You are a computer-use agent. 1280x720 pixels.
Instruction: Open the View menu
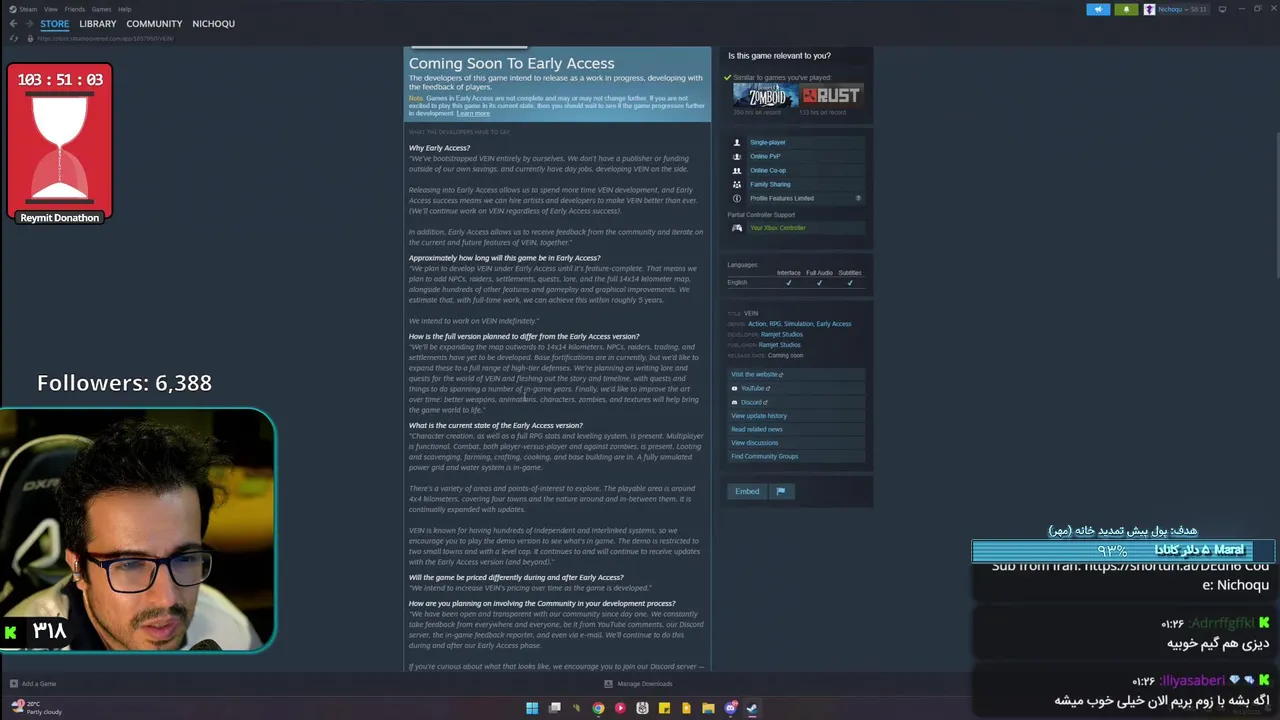50,9
